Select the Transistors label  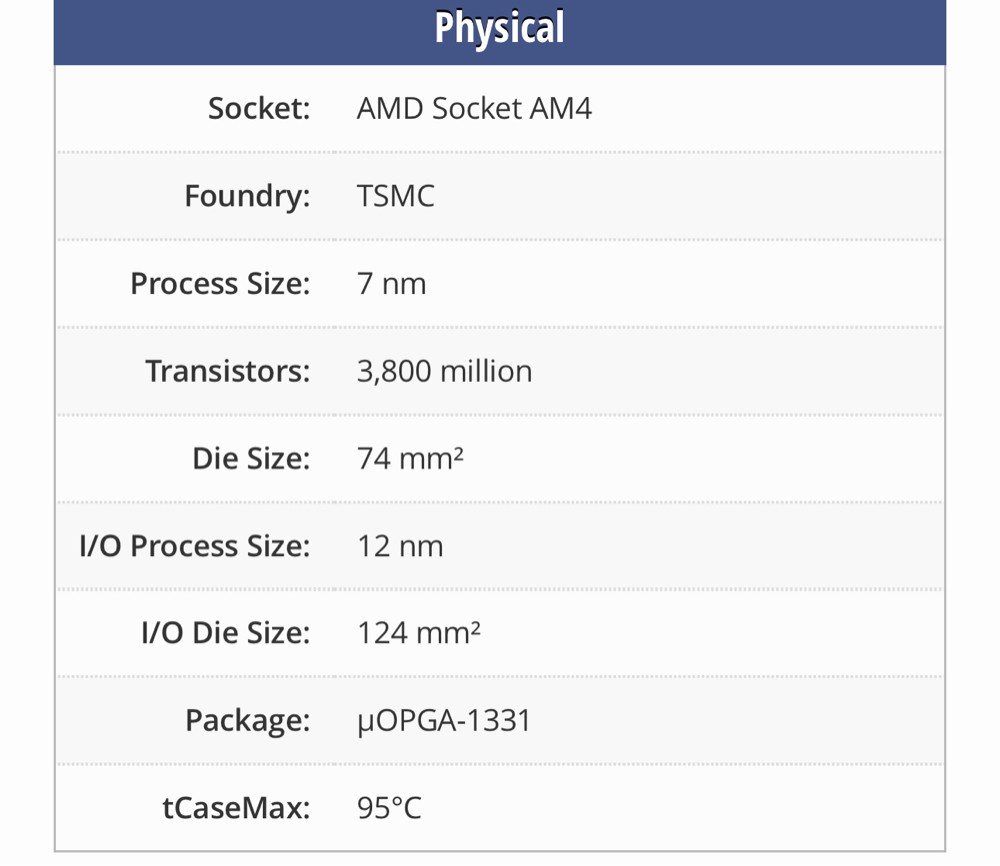tap(228, 371)
